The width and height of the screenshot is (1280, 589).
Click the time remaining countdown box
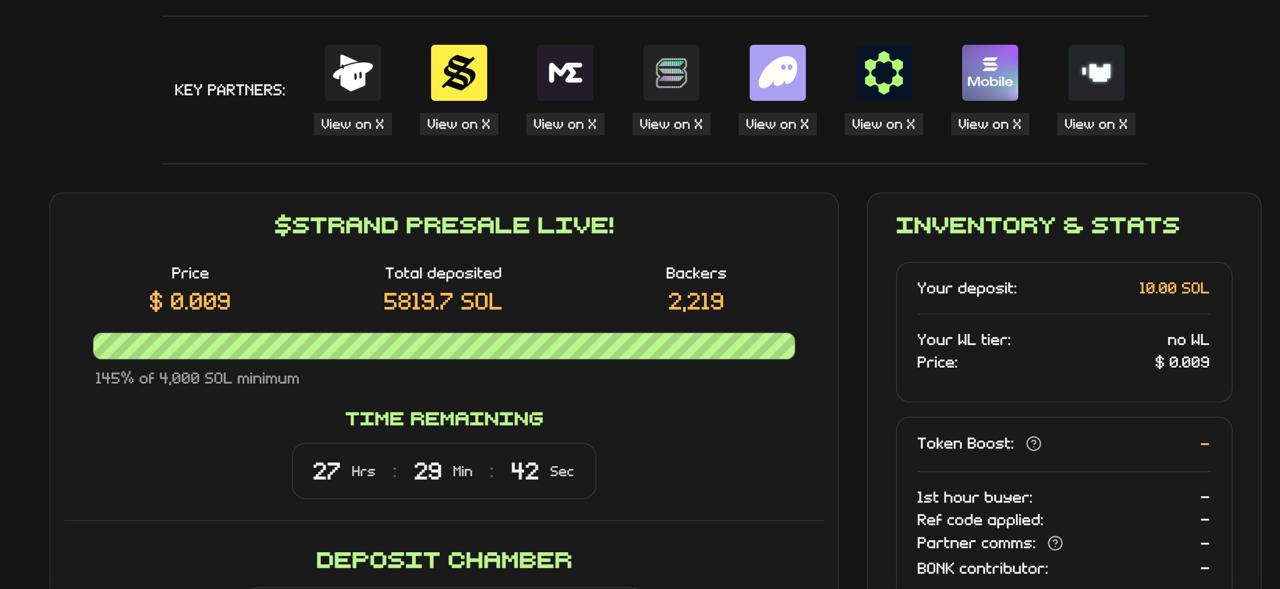tap(444, 471)
